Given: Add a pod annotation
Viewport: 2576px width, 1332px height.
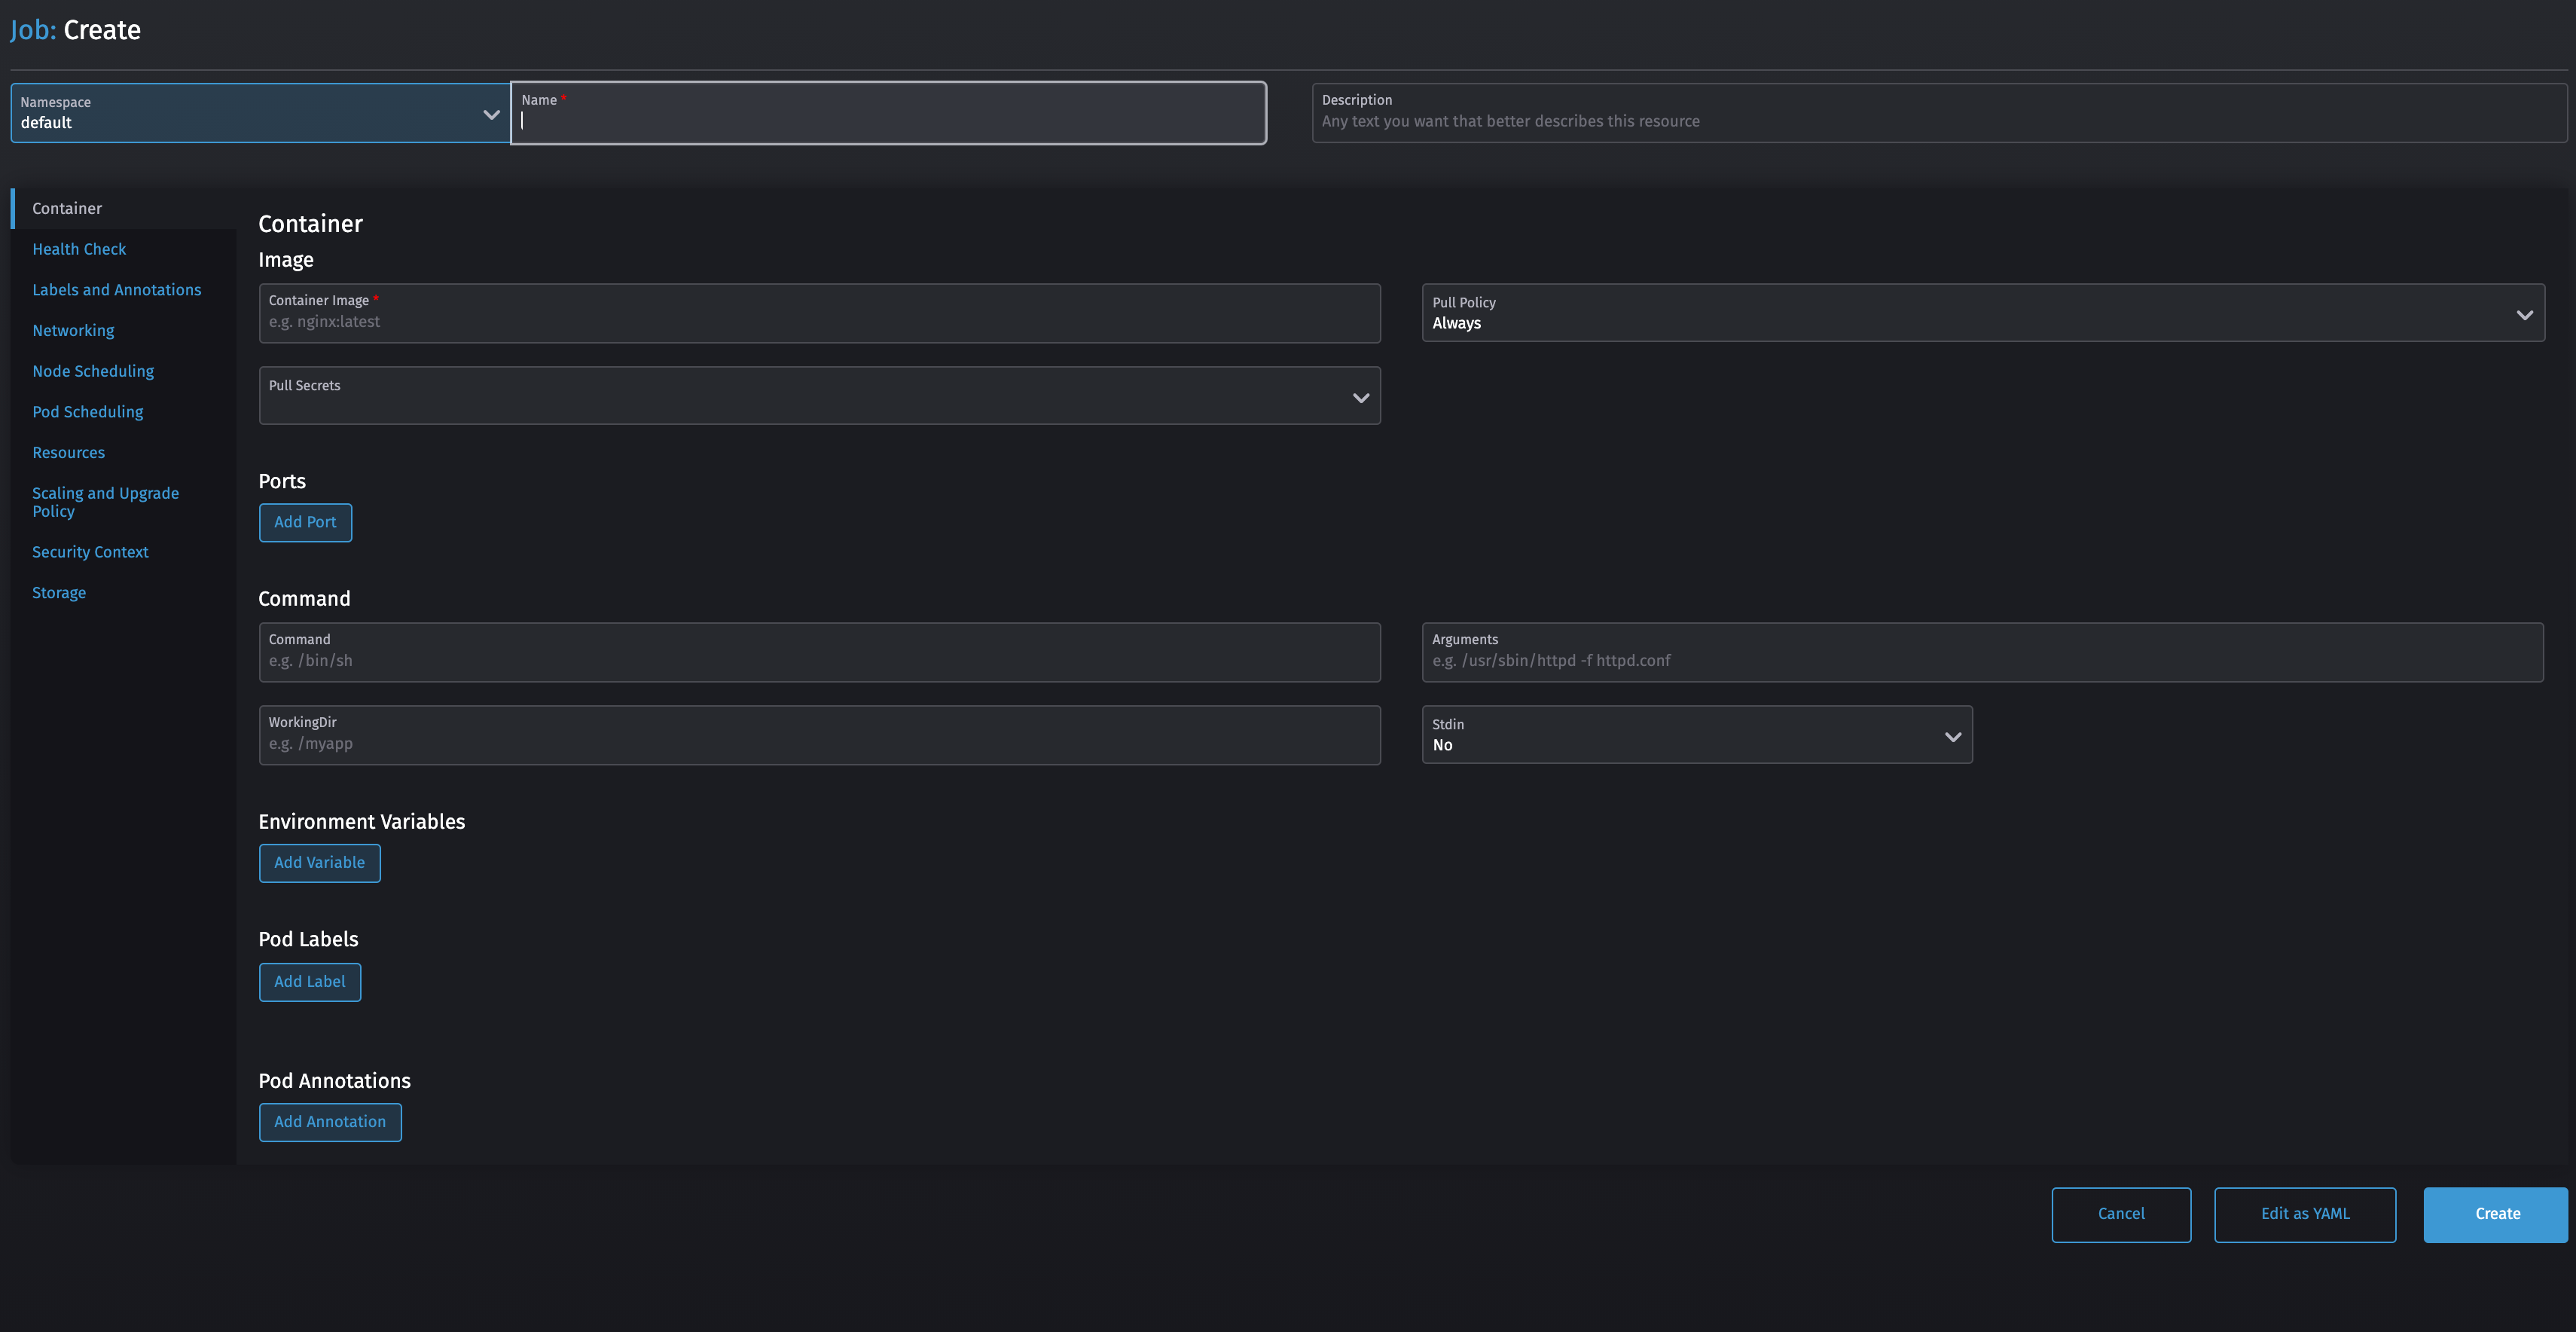Looking at the screenshot, I should (x=330, y=1122).
